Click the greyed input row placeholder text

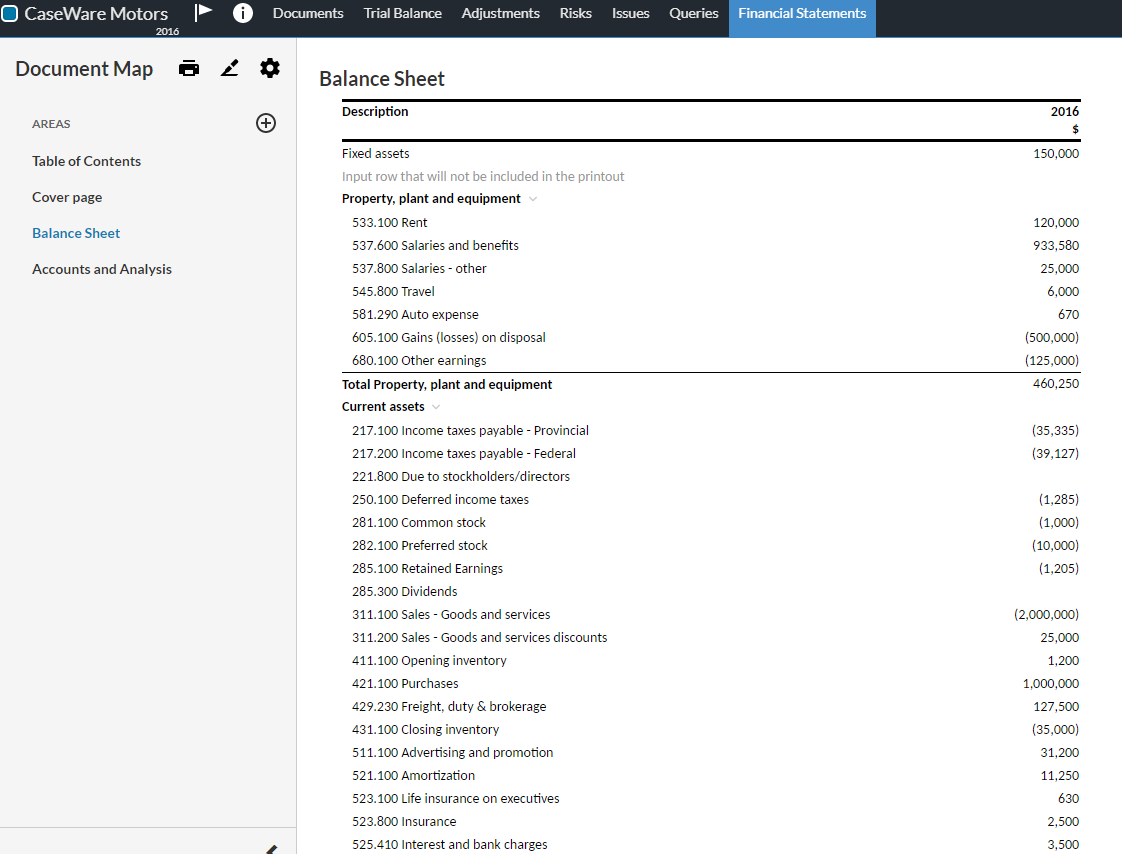coord(483,177)
